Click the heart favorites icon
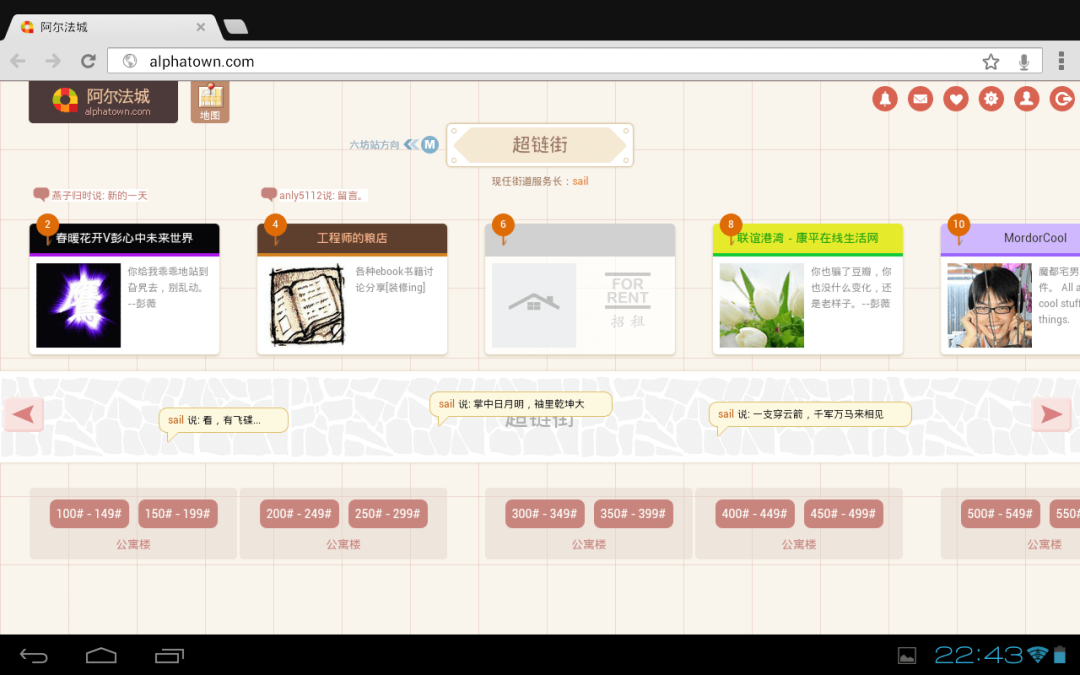 click(x=956, y=99)
